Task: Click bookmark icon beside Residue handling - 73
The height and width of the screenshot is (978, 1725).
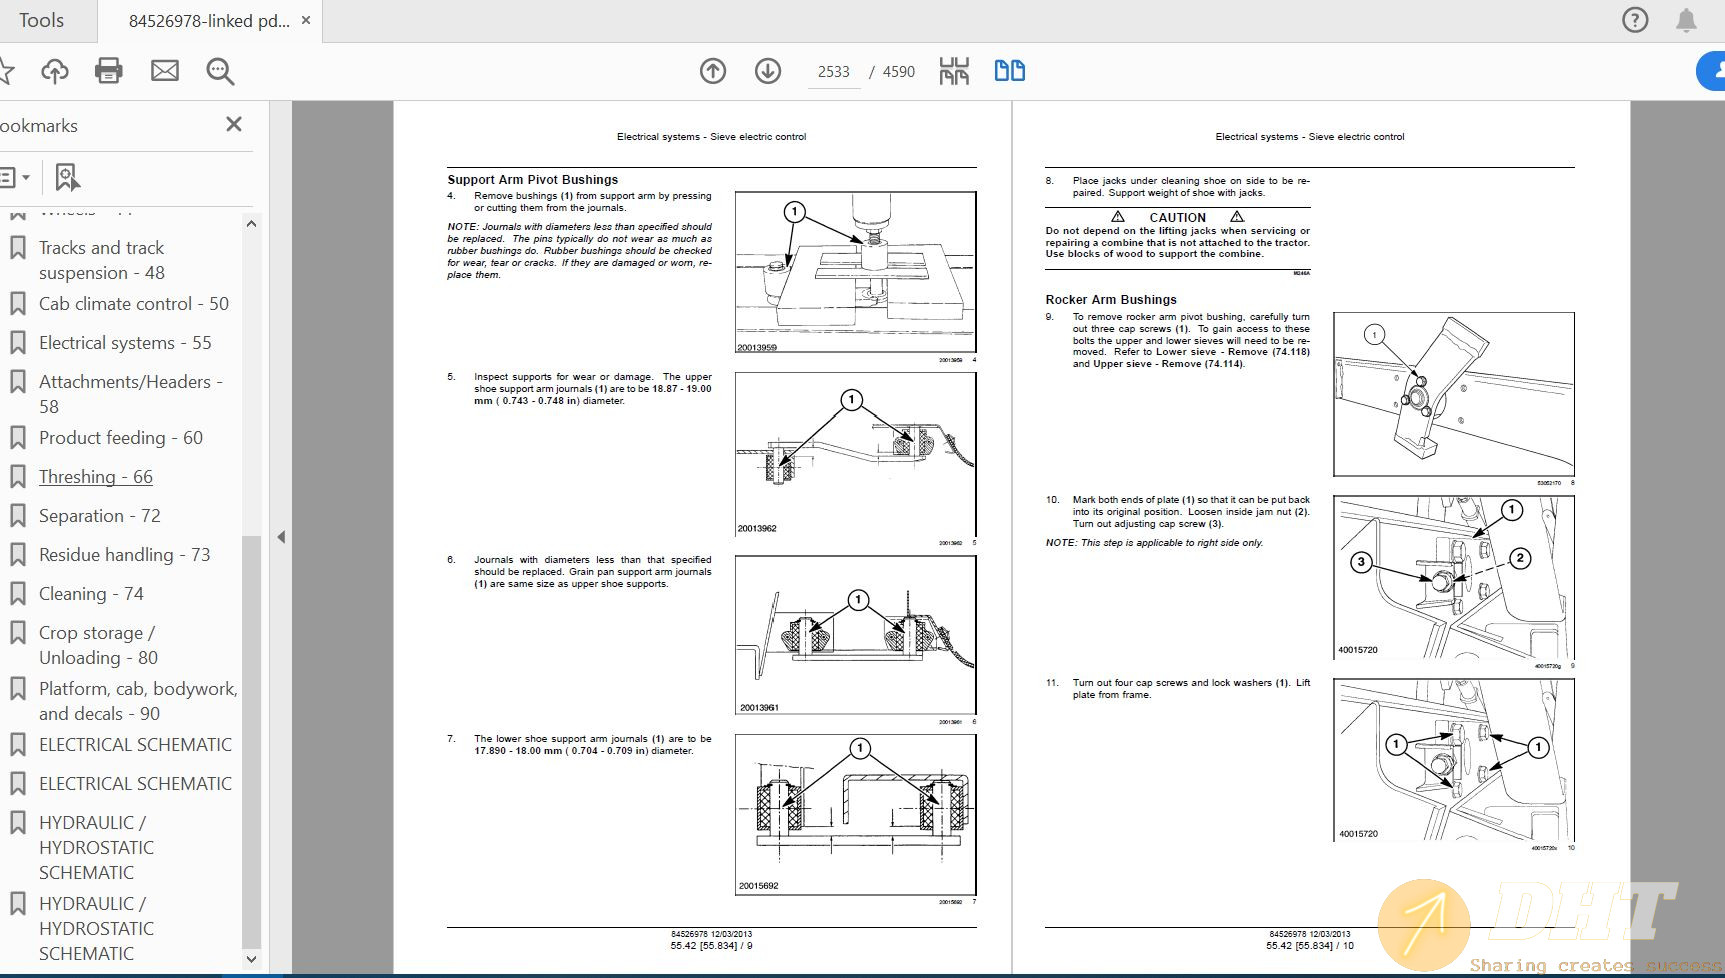Action: [x=17, y=555]
